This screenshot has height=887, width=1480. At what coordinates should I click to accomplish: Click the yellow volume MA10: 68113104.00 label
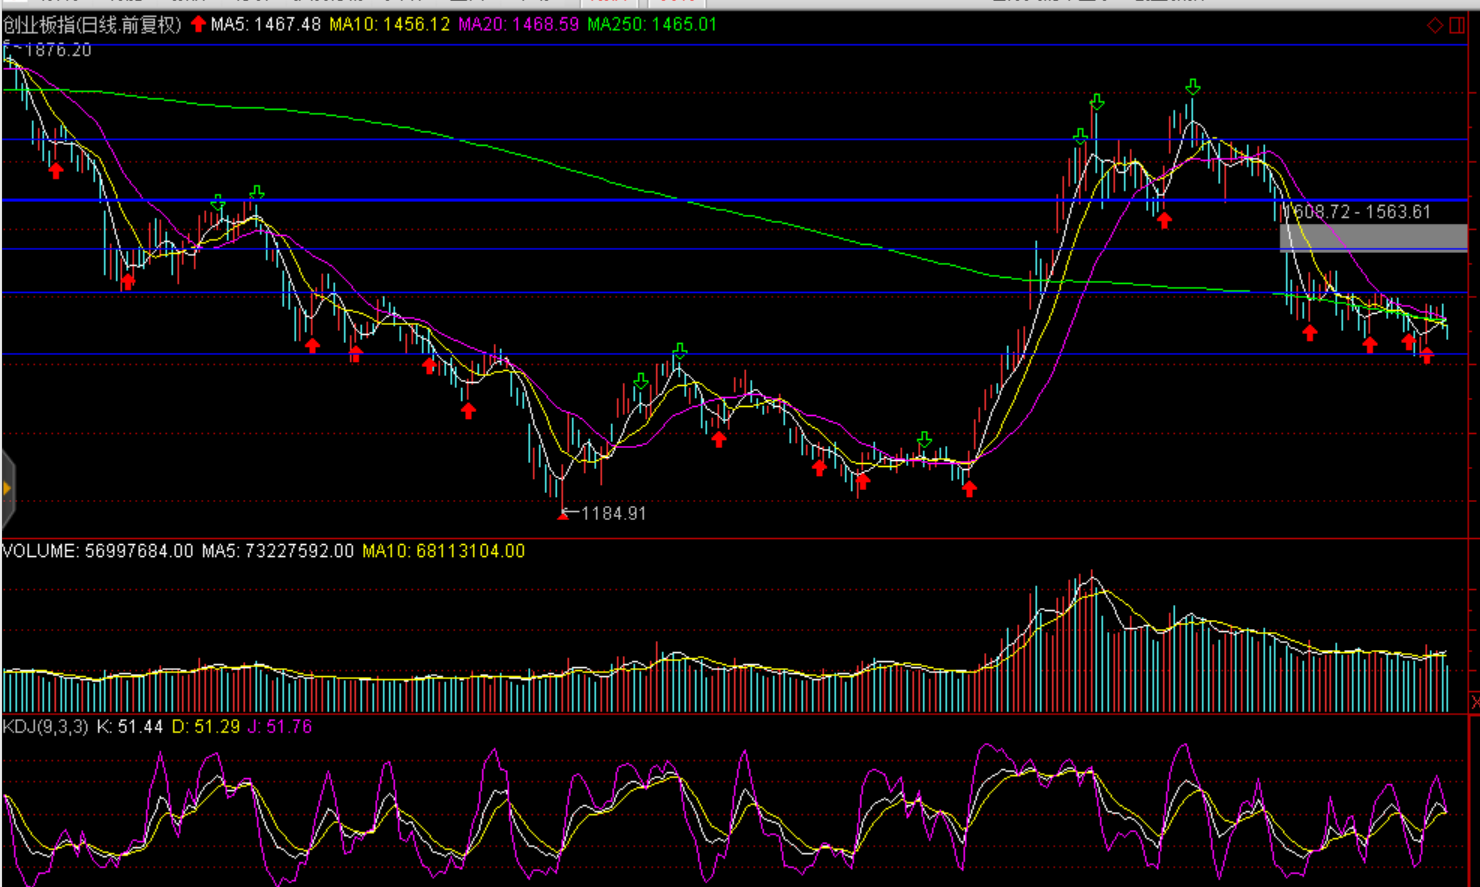443,551
